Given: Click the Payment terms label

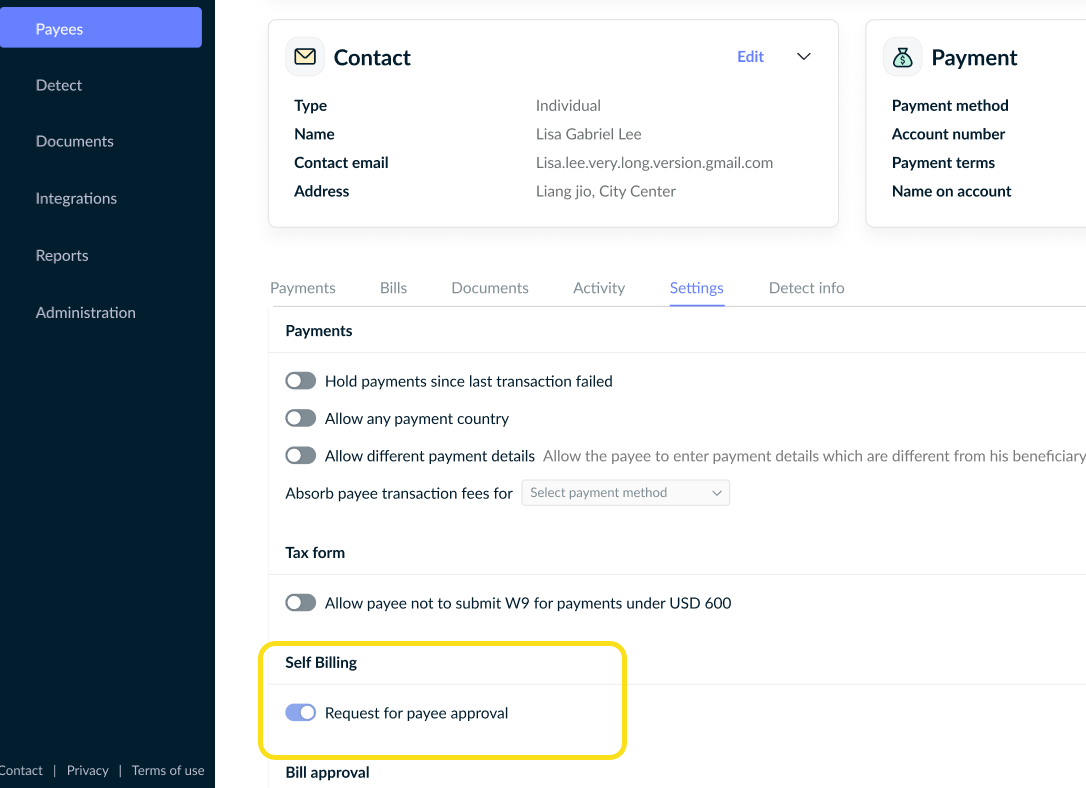Looking at the screenshot, I should click(x=943, y=163).
